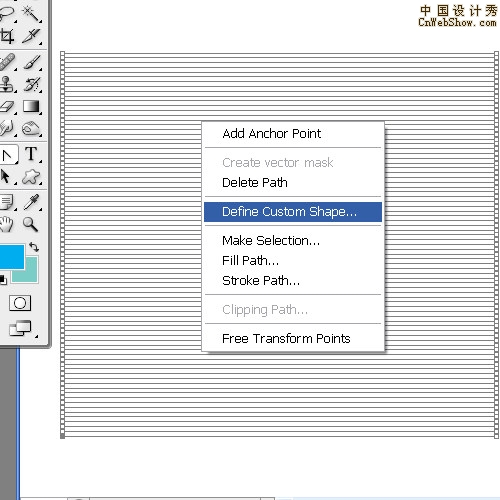Change the screen mode
The image size is (500, 500).
coord(21,328)
